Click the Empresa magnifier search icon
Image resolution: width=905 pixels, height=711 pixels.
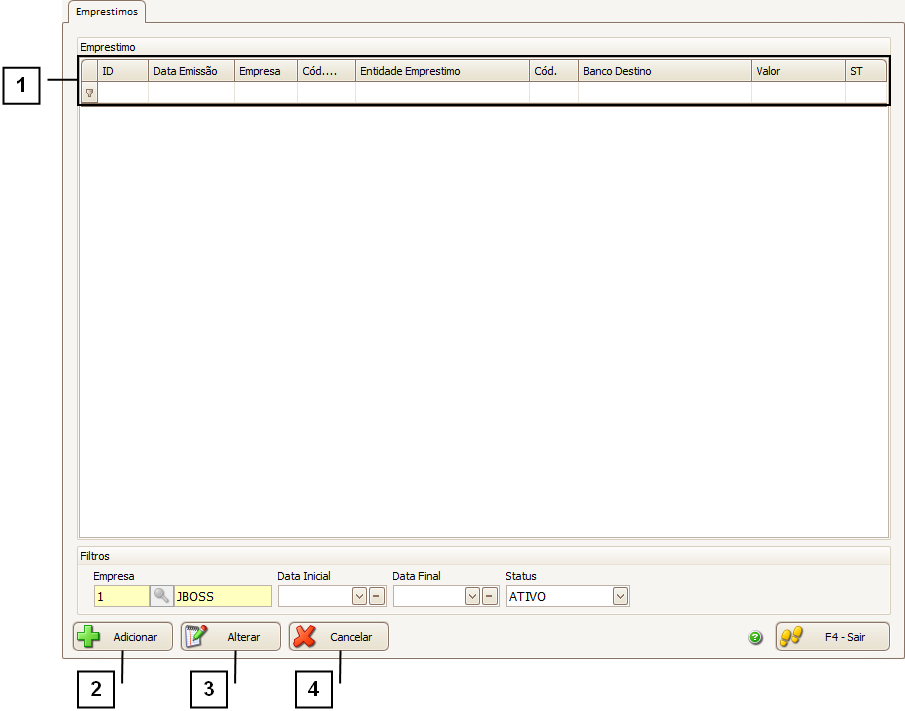(161, 596)
